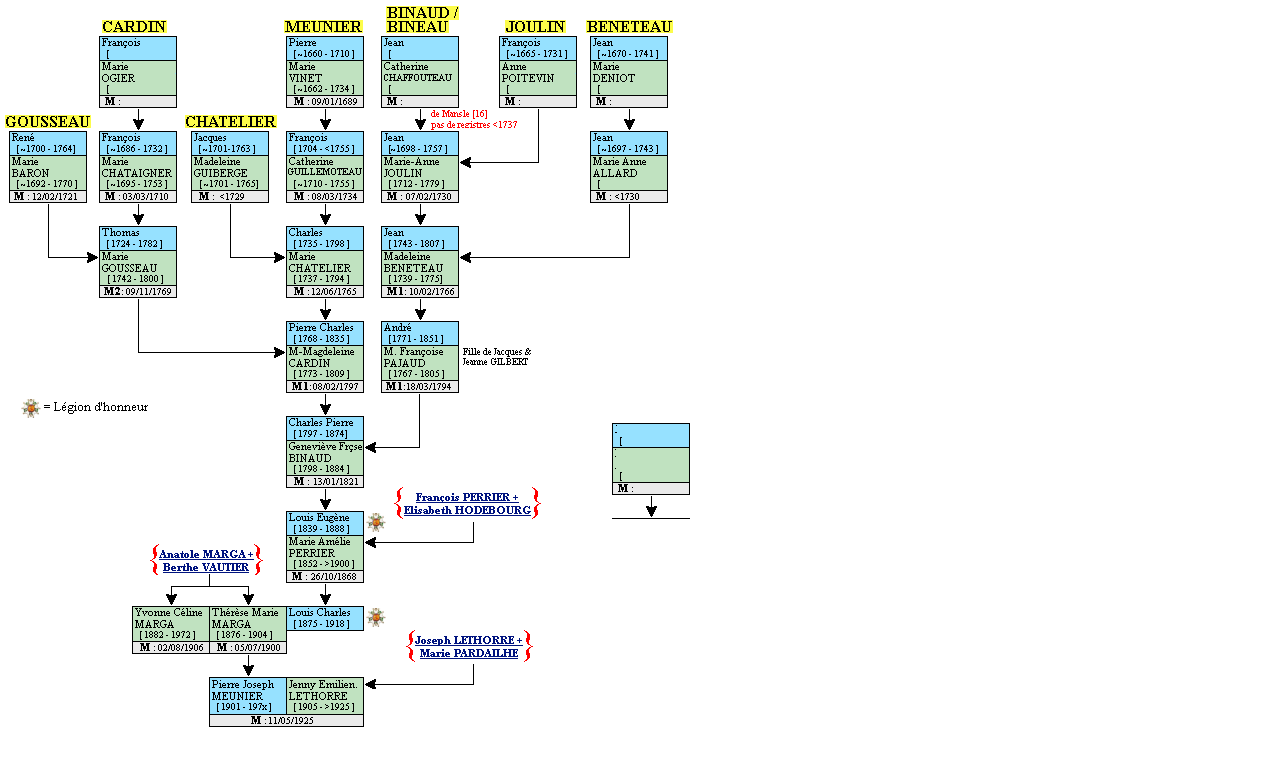This screenshot has width=1286, height=766.
Task: Click the medal icon beside Louis Eugène
Action: (x=376, y=522)
